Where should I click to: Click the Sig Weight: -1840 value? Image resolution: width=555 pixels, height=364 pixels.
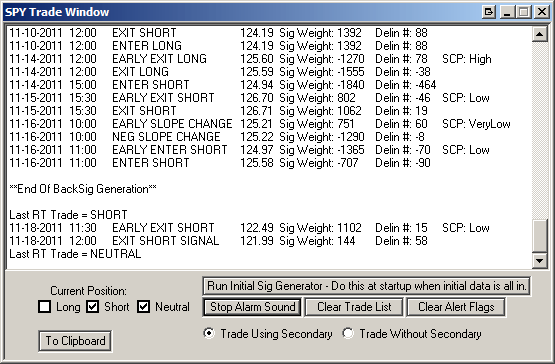[322, 85]
